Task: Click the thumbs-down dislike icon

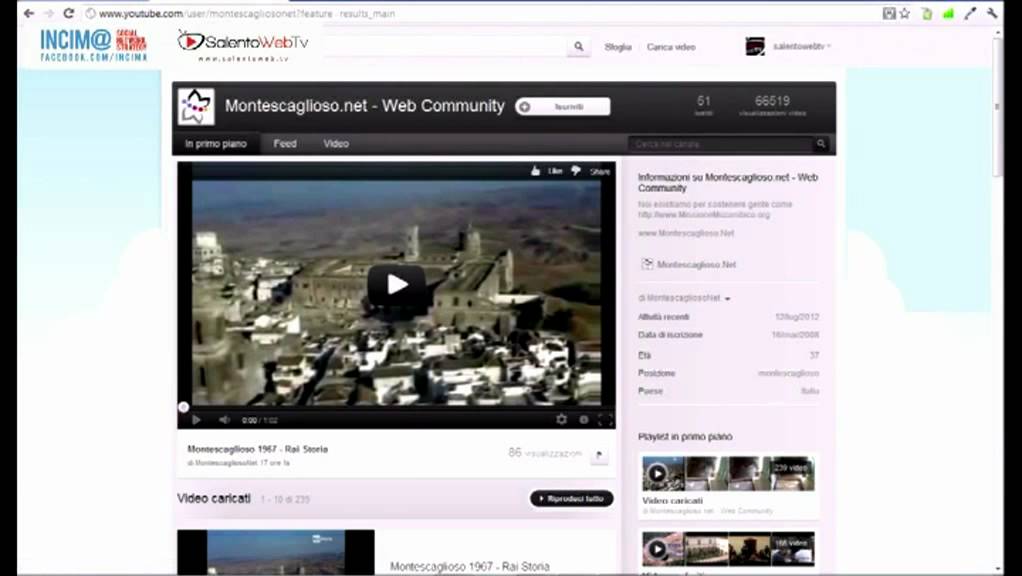Action: (x=575, y=171)
